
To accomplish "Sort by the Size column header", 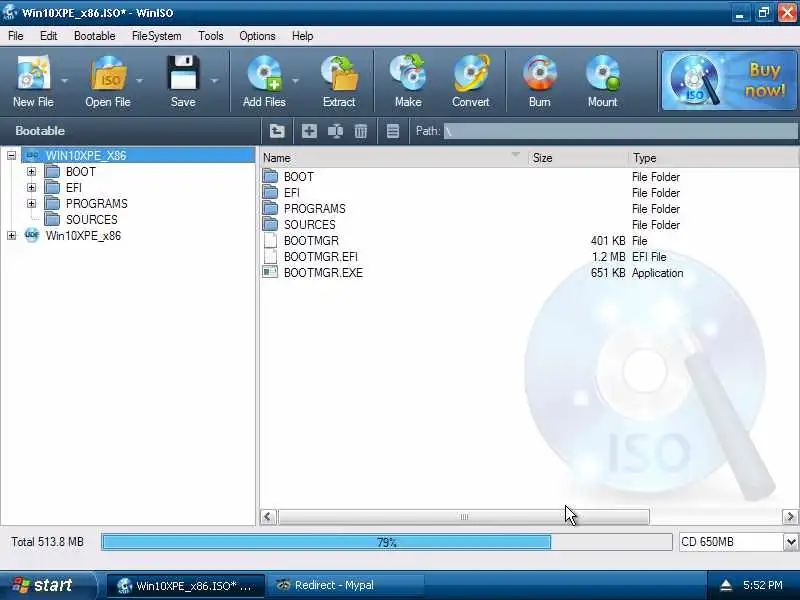I will [x=577, y=158].
